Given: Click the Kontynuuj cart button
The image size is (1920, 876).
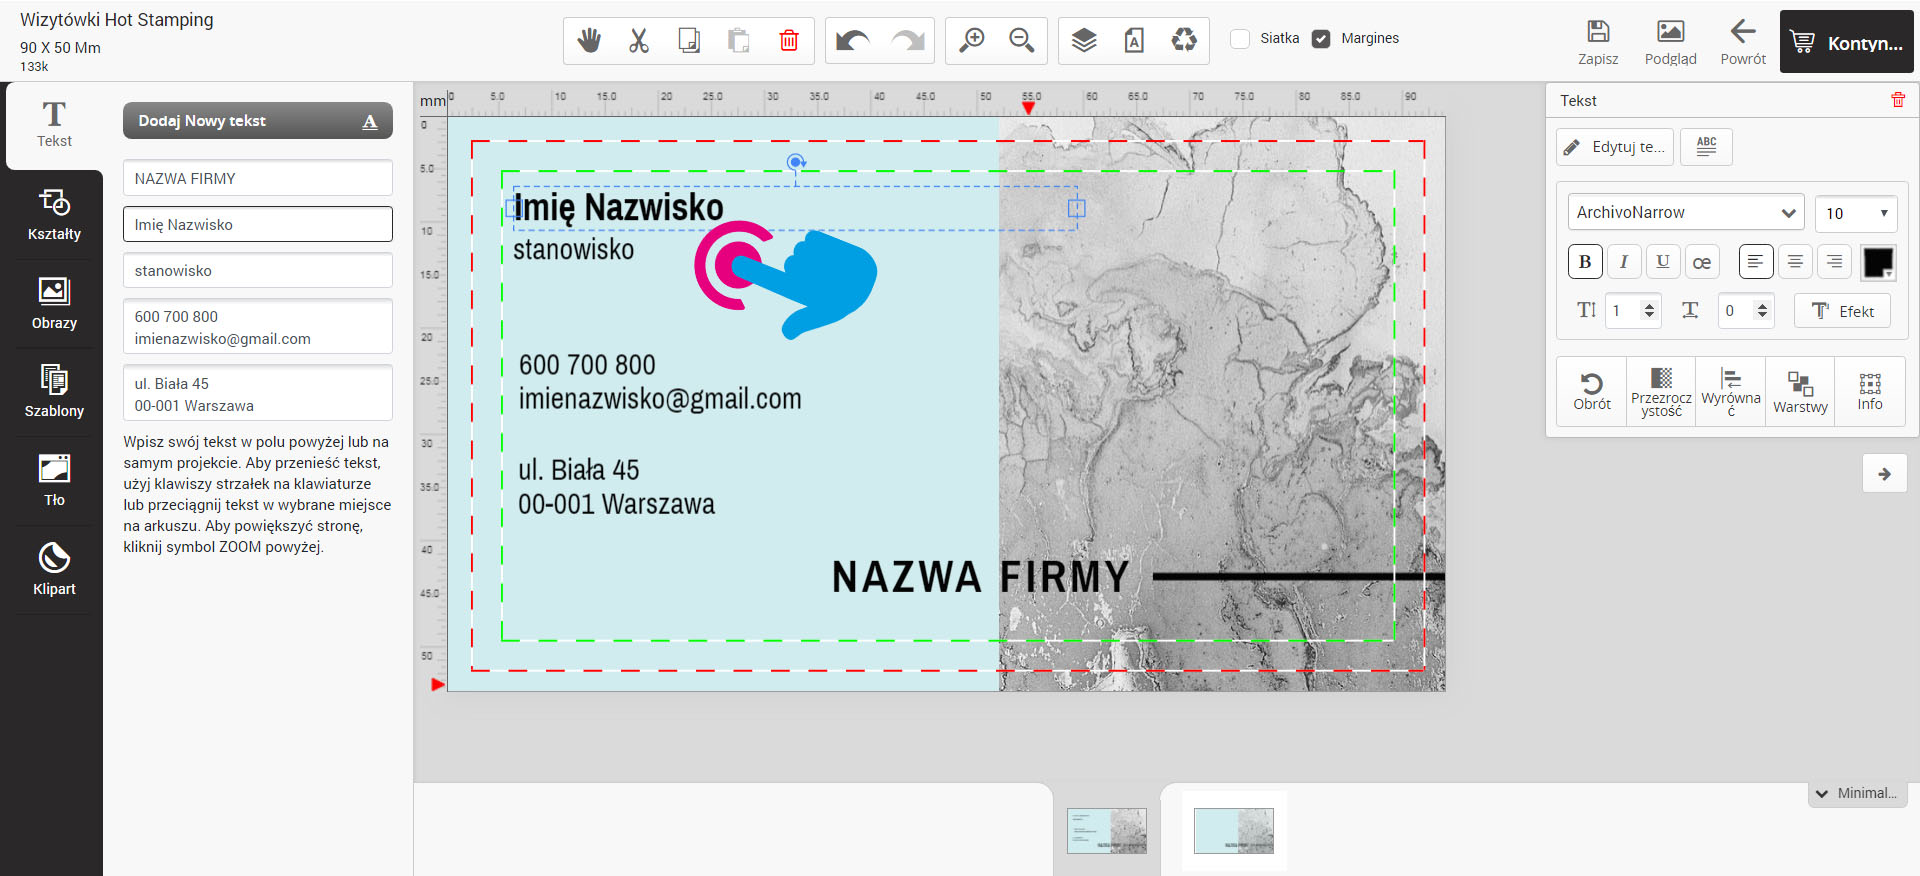Looking at the screenshot, I should (1846, 42).
